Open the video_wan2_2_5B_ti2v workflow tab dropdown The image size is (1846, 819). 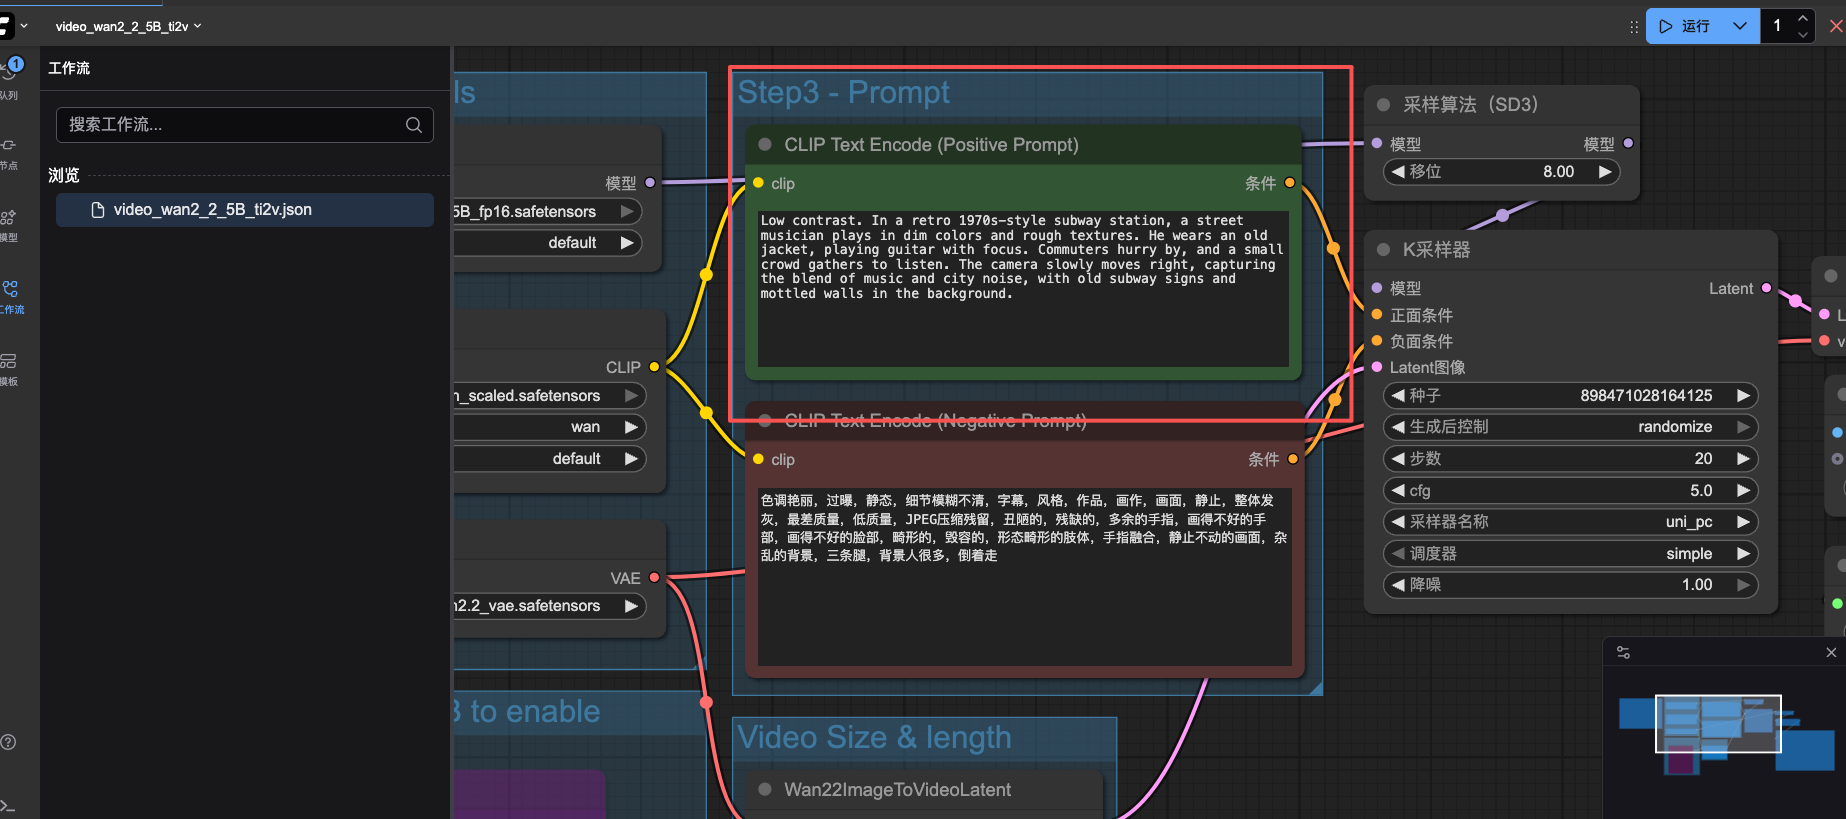pos(197,26)
